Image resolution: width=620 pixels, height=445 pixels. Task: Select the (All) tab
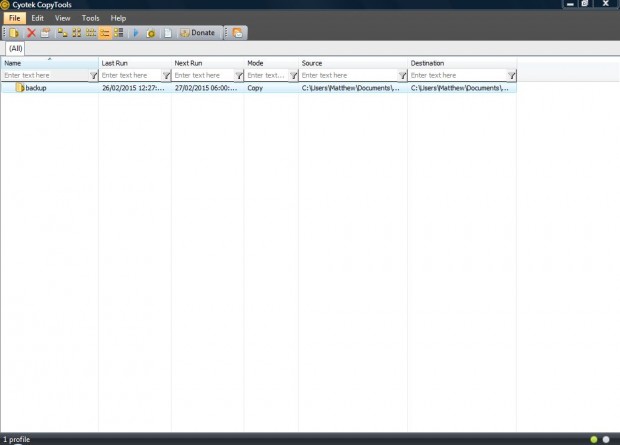[15, 49]
